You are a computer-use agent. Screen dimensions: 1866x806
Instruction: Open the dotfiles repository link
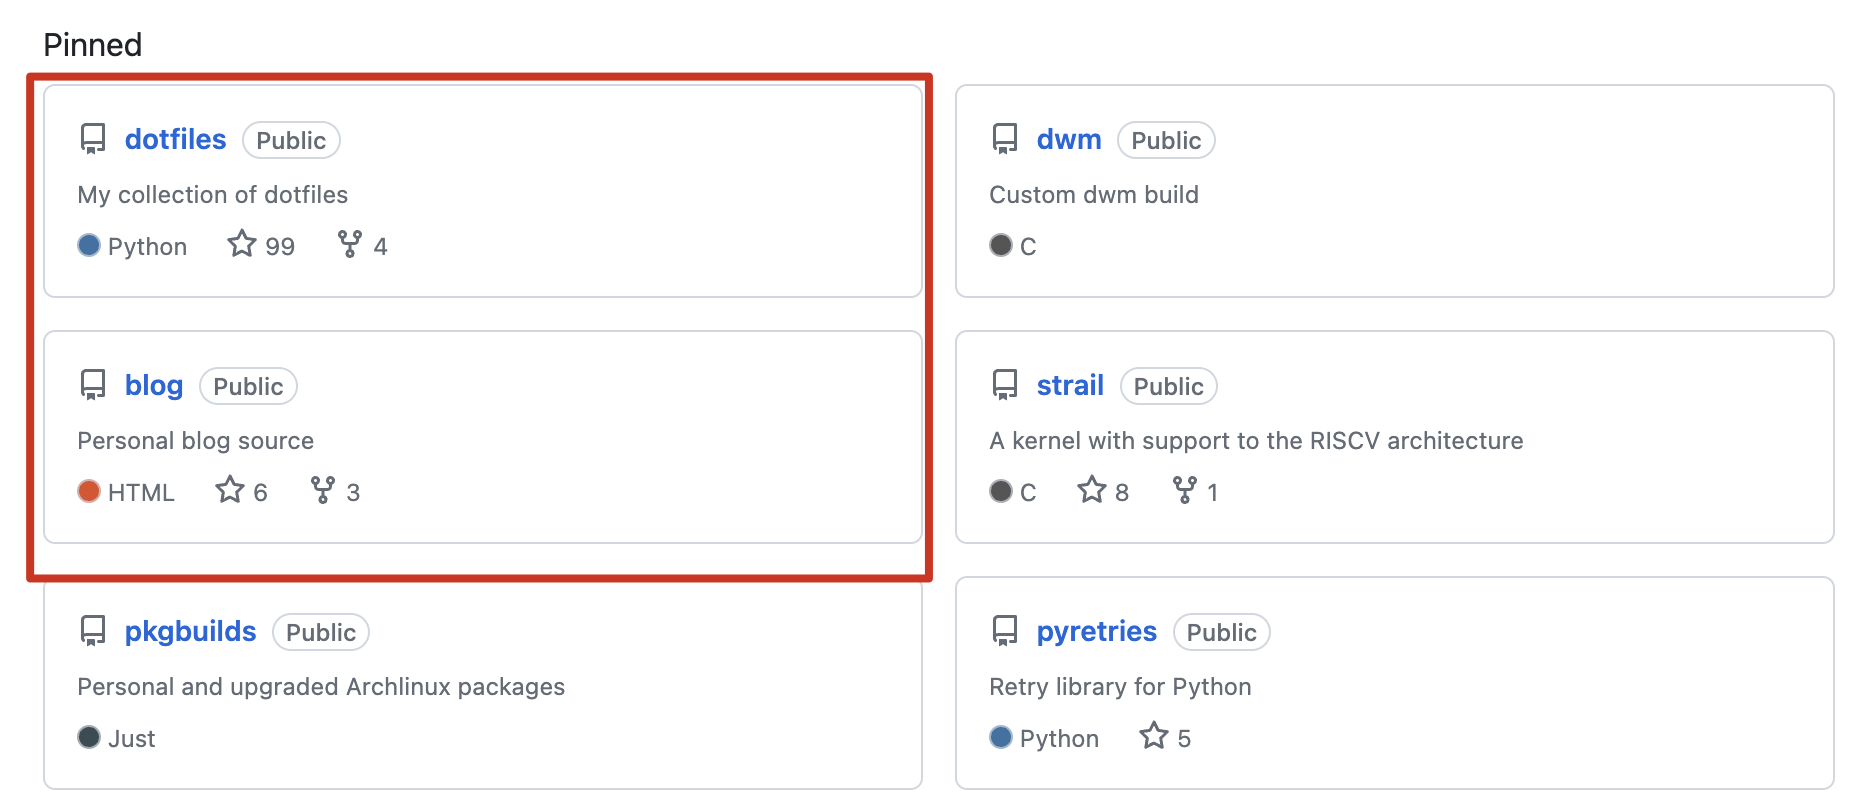[x=175, y=140]
